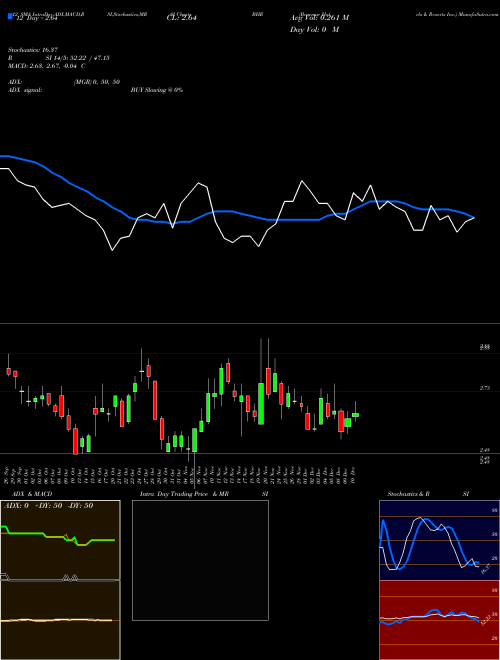This screenshot has height=660, width=500.
Task: Click the 'MACD: 2.68, 2.67, -0.04 C' line
Action: 47,66
